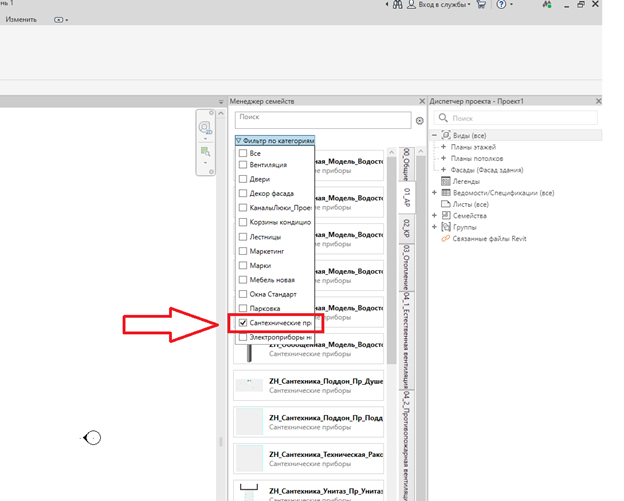Collapse the Фильтр по категориям dropdown
624x501 pixels.
pyautogui.click(x=275, y=140)
